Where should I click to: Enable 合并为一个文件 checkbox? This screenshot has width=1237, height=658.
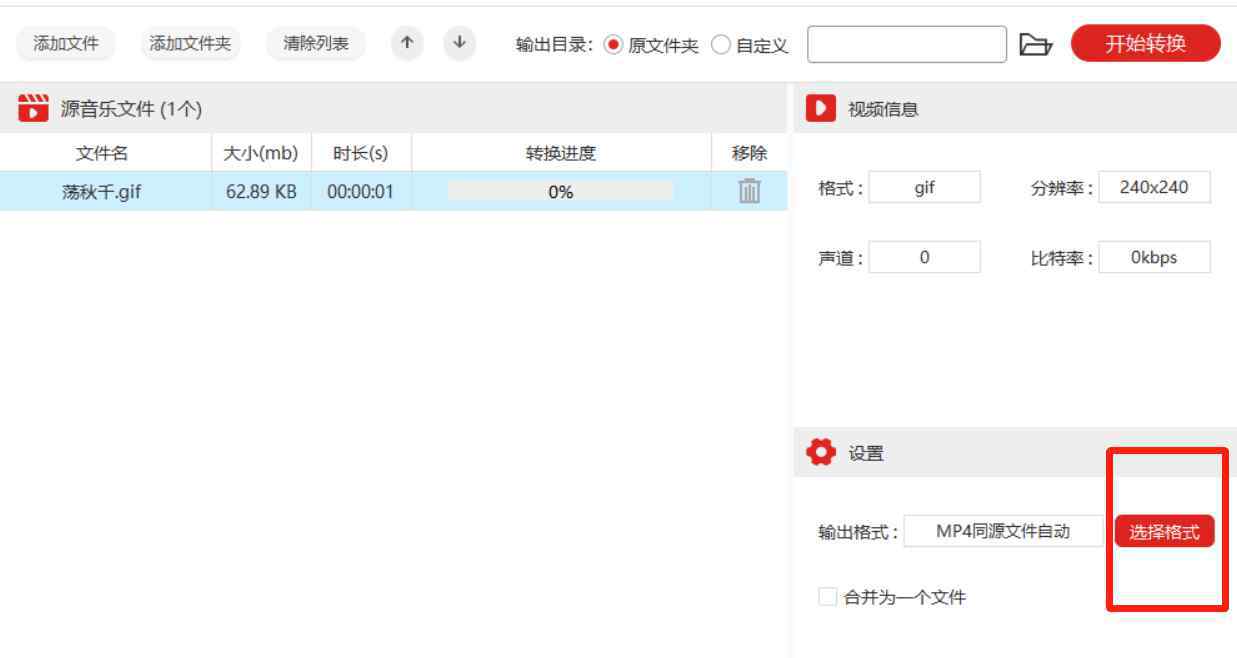pyautogui.click(x=827, y=597)
